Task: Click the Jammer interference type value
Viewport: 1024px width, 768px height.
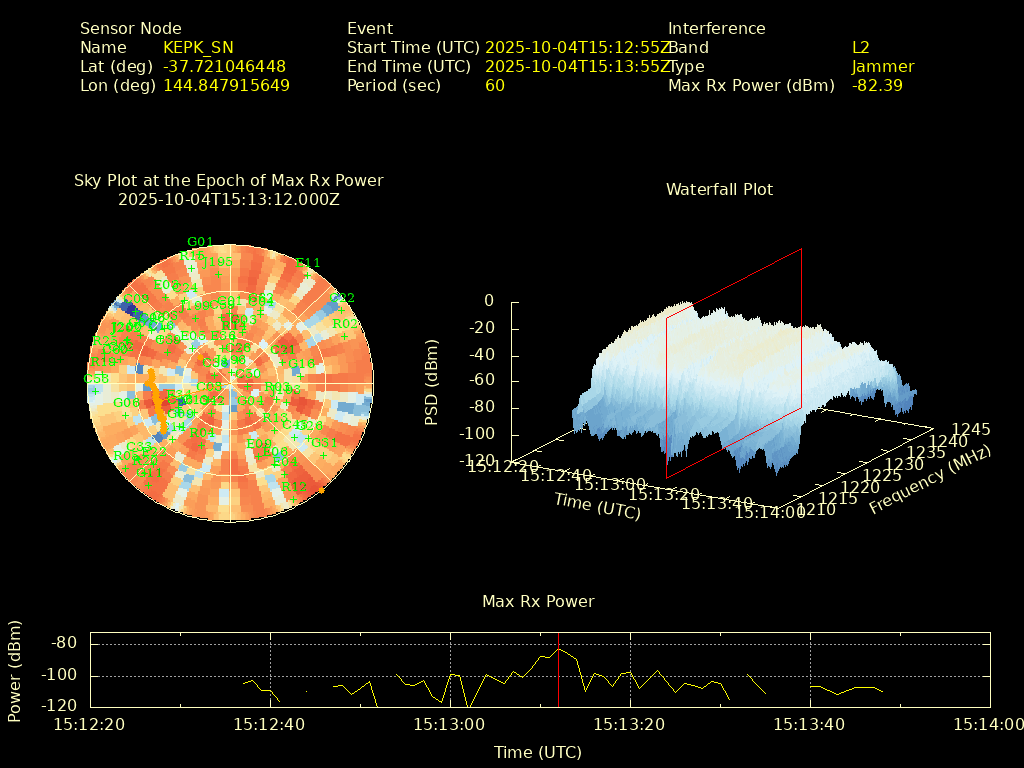Action: click(x=882, y=67)
